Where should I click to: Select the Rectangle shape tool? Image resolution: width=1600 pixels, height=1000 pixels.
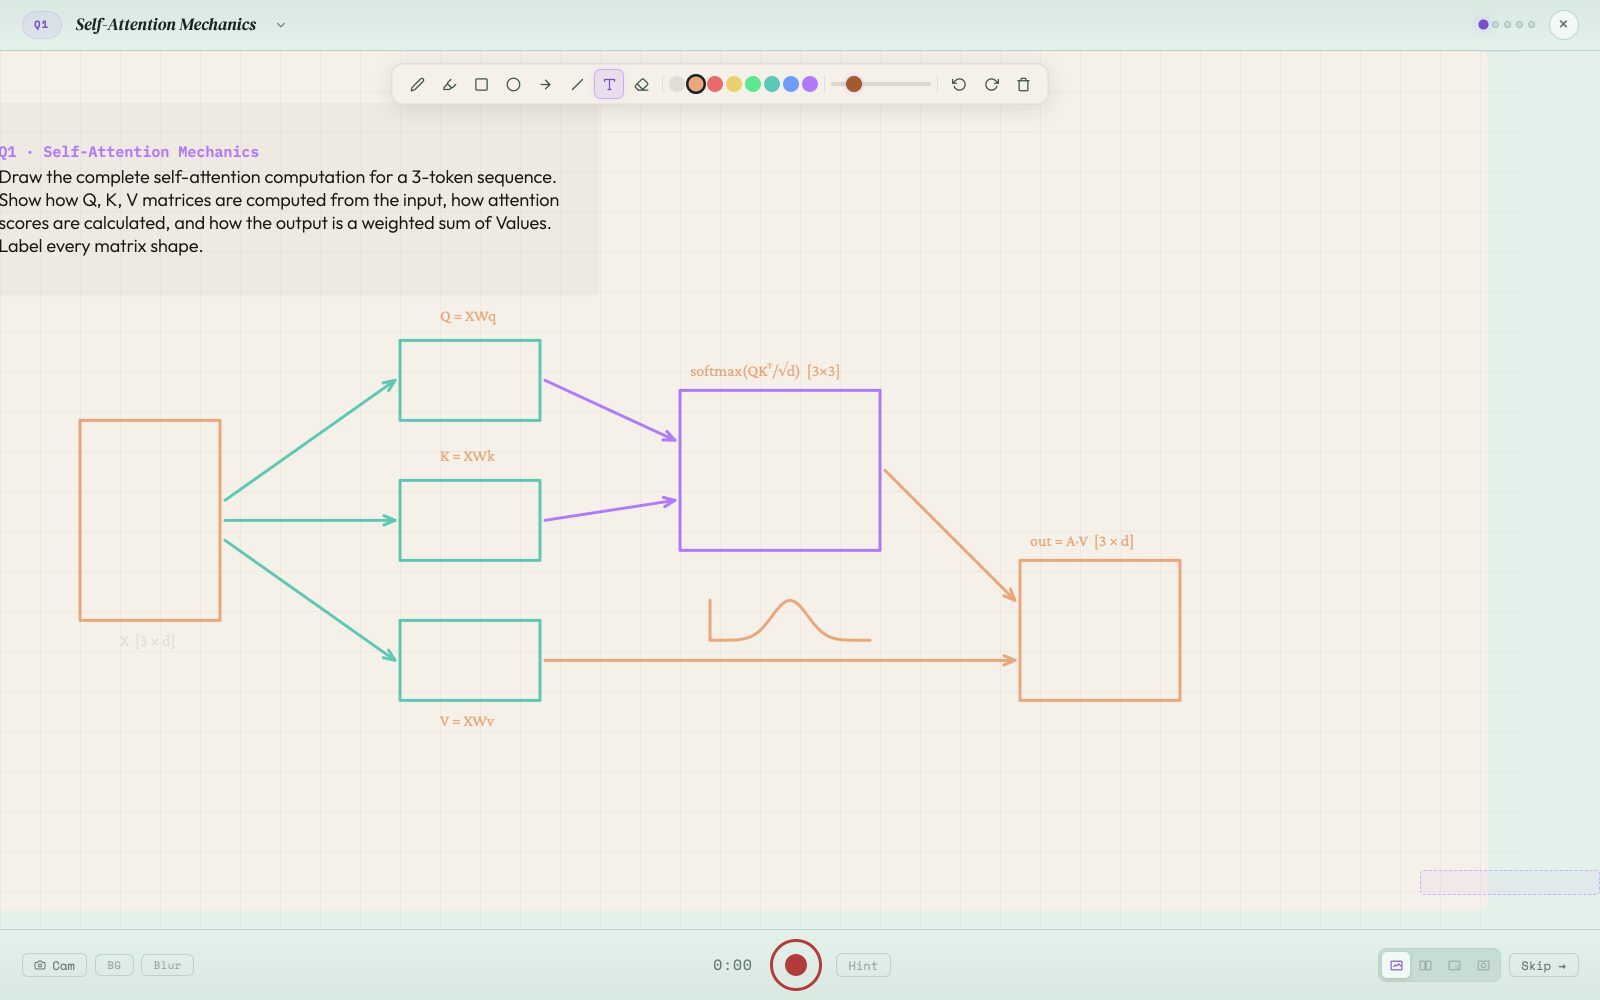tap(481, 84)
